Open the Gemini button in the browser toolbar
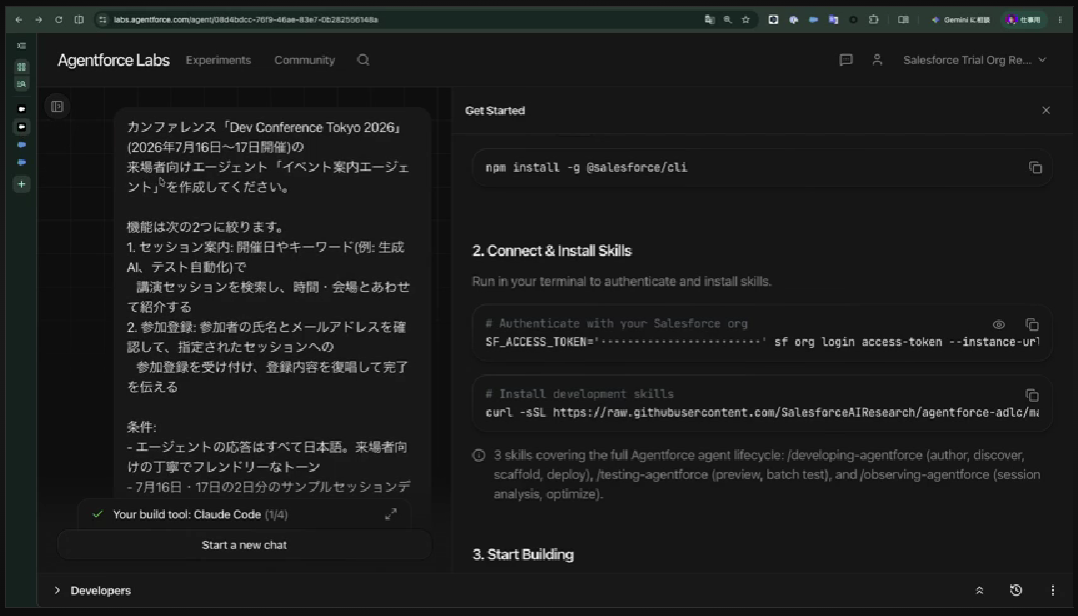Screen dimensions: 1078x616 pyautogui.click(x=960, y=20)
